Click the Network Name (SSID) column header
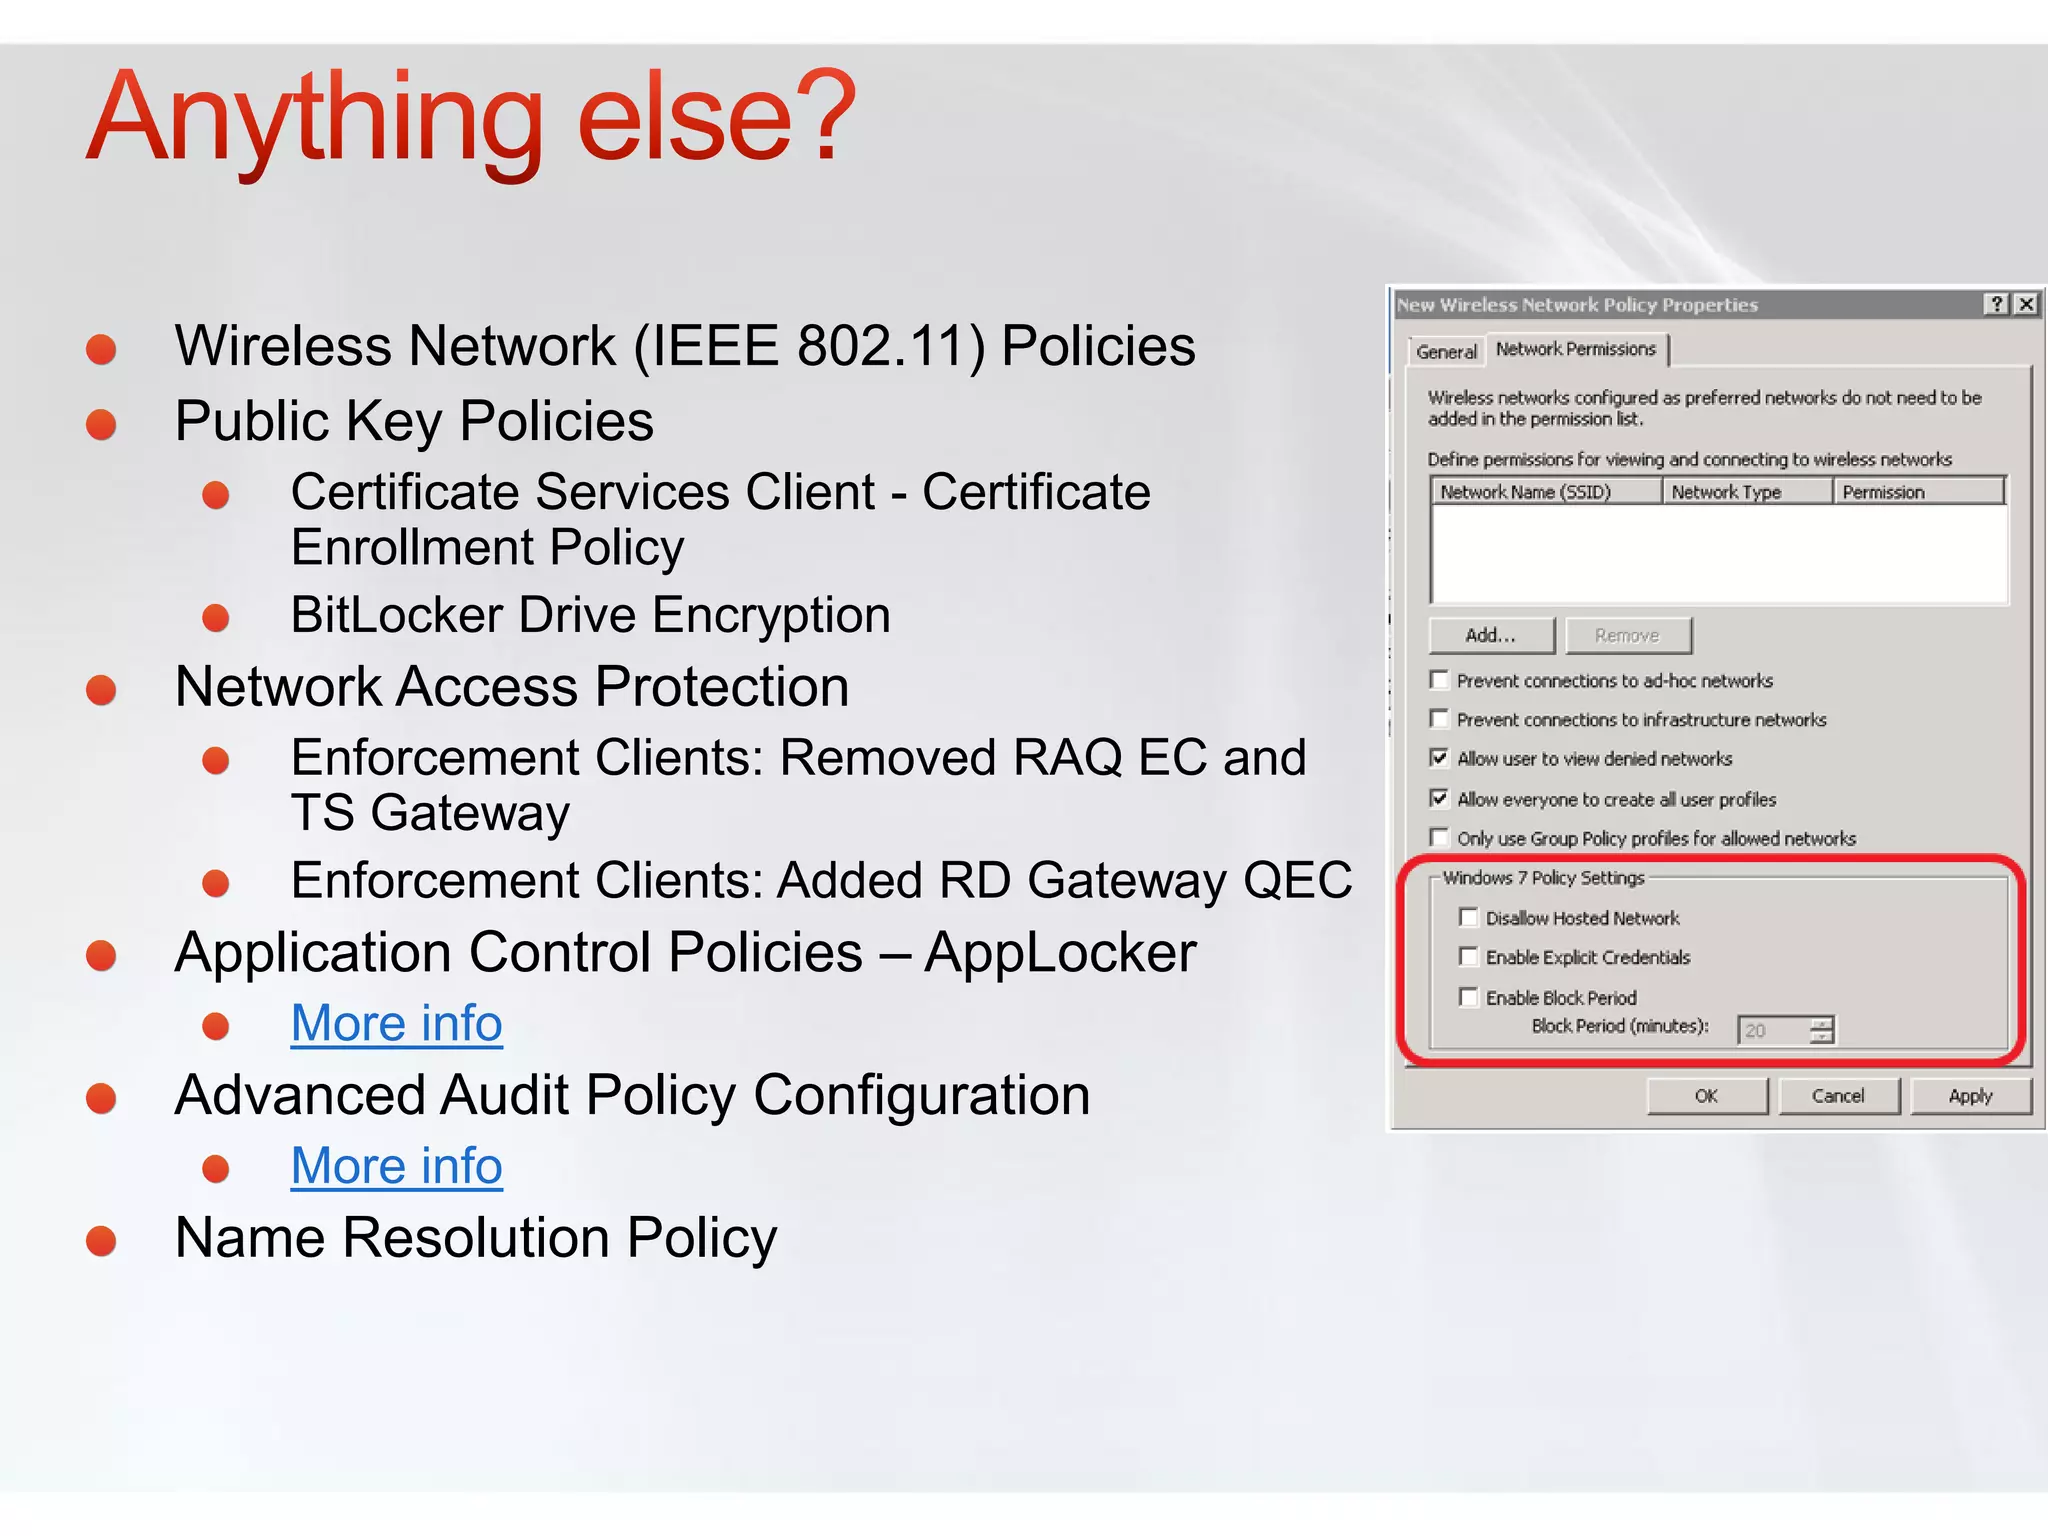The width and height of the screenshot is (2048, 1536). [1546, 491]
